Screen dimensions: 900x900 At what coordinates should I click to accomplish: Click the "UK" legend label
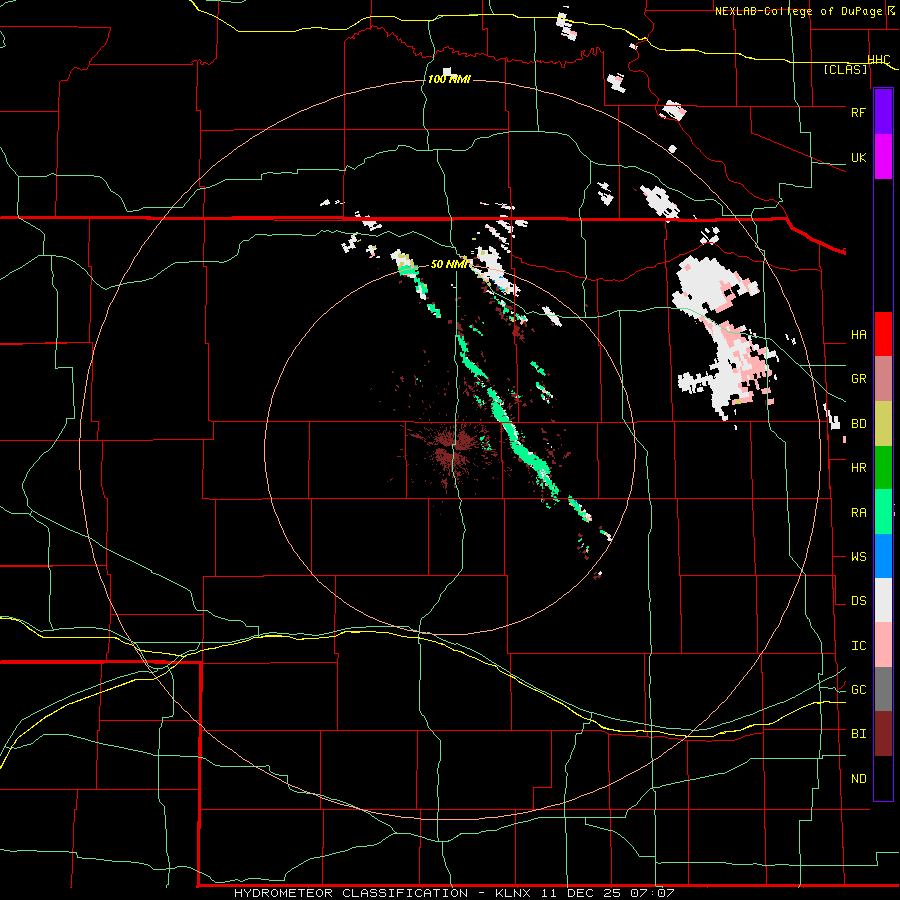858,158
